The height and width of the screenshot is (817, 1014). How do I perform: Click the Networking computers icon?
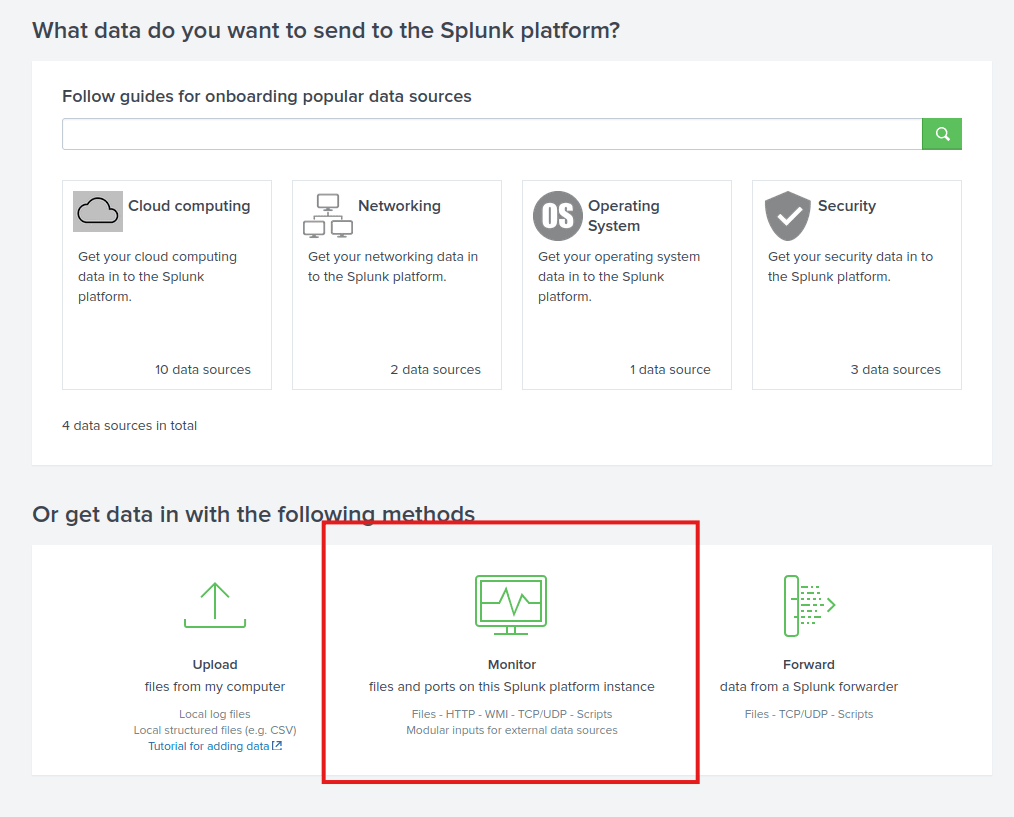(328, 215)
